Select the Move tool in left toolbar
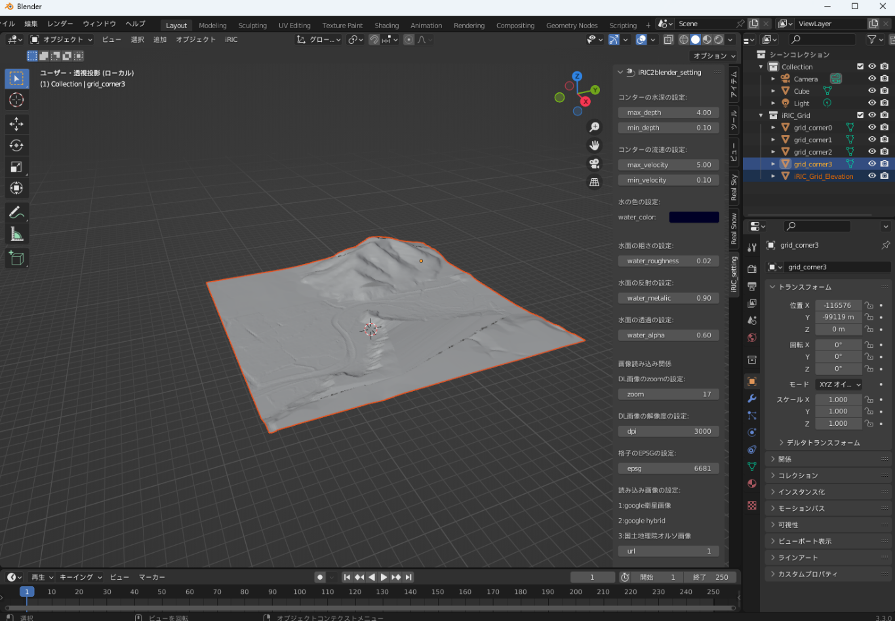This screenshot has width=896, height=622. click(17, 123)
